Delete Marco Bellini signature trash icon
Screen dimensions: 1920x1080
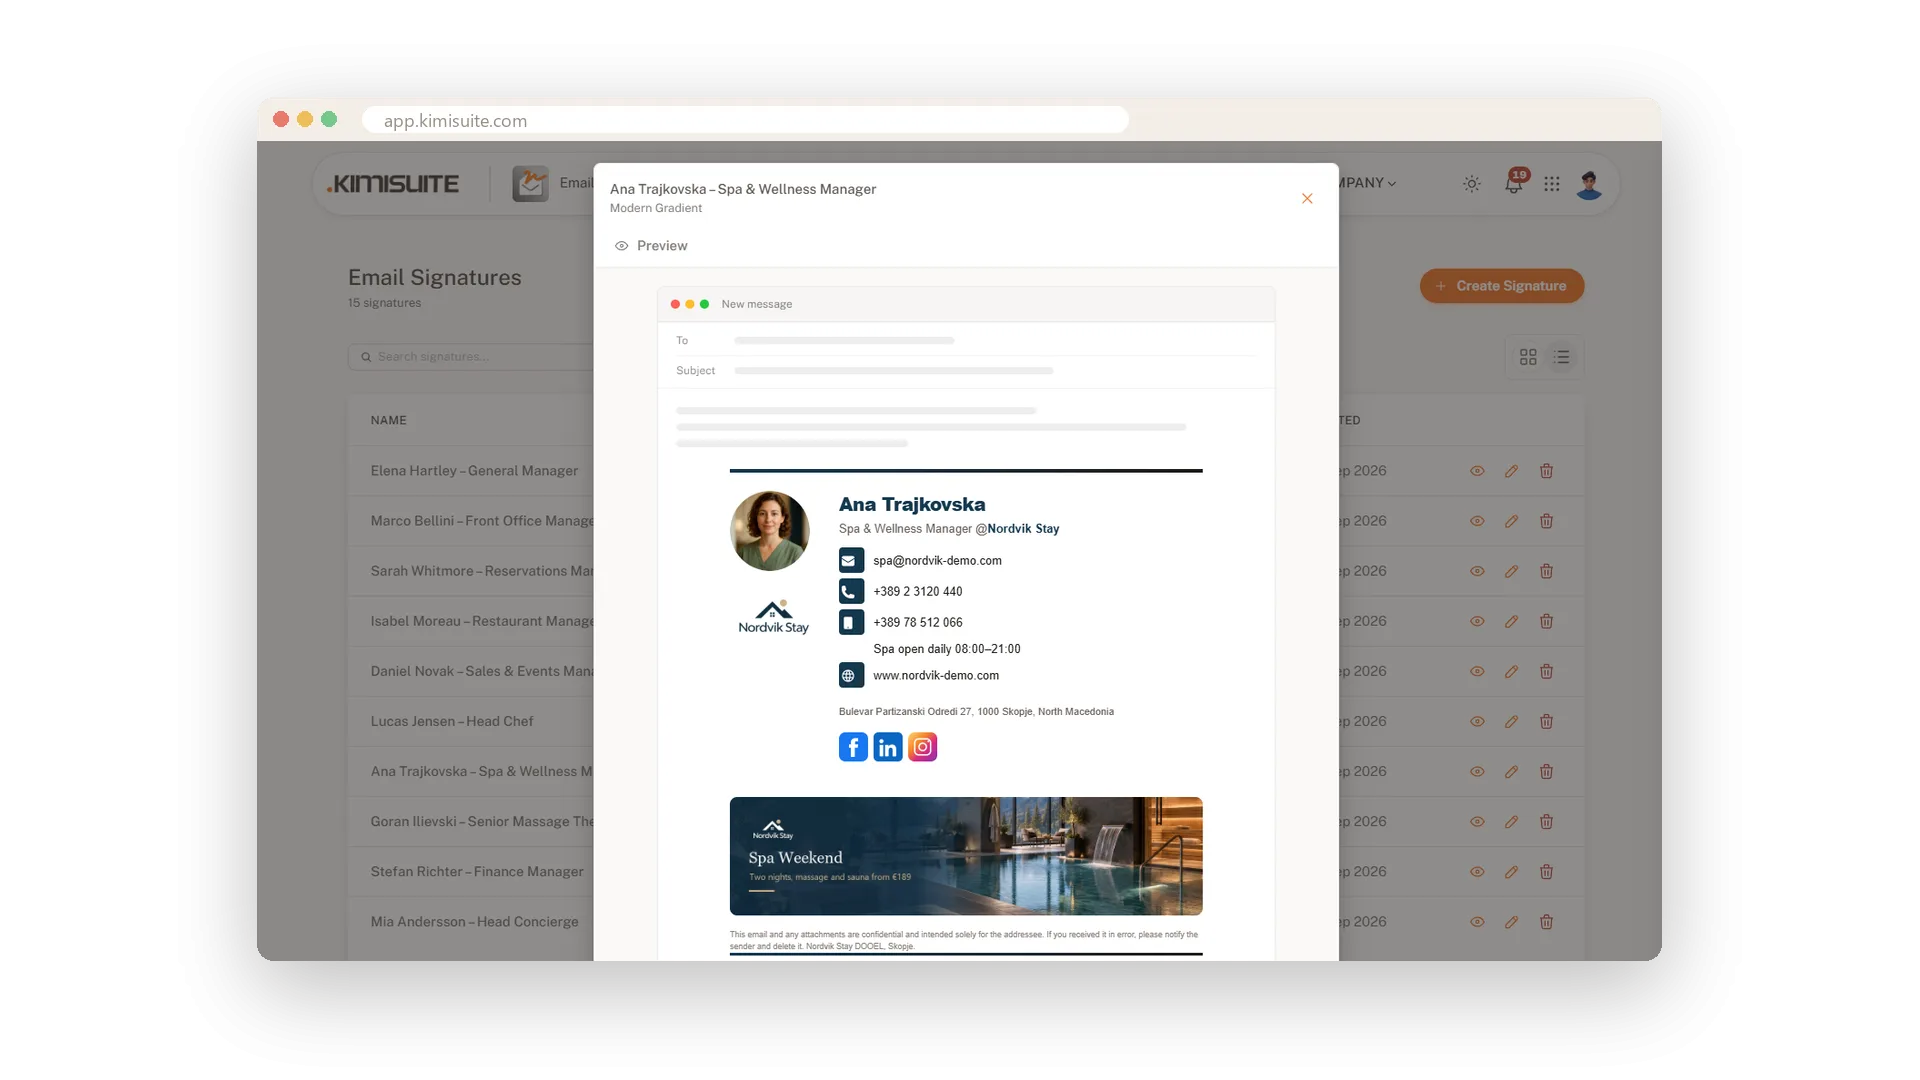coord(1546,521)
